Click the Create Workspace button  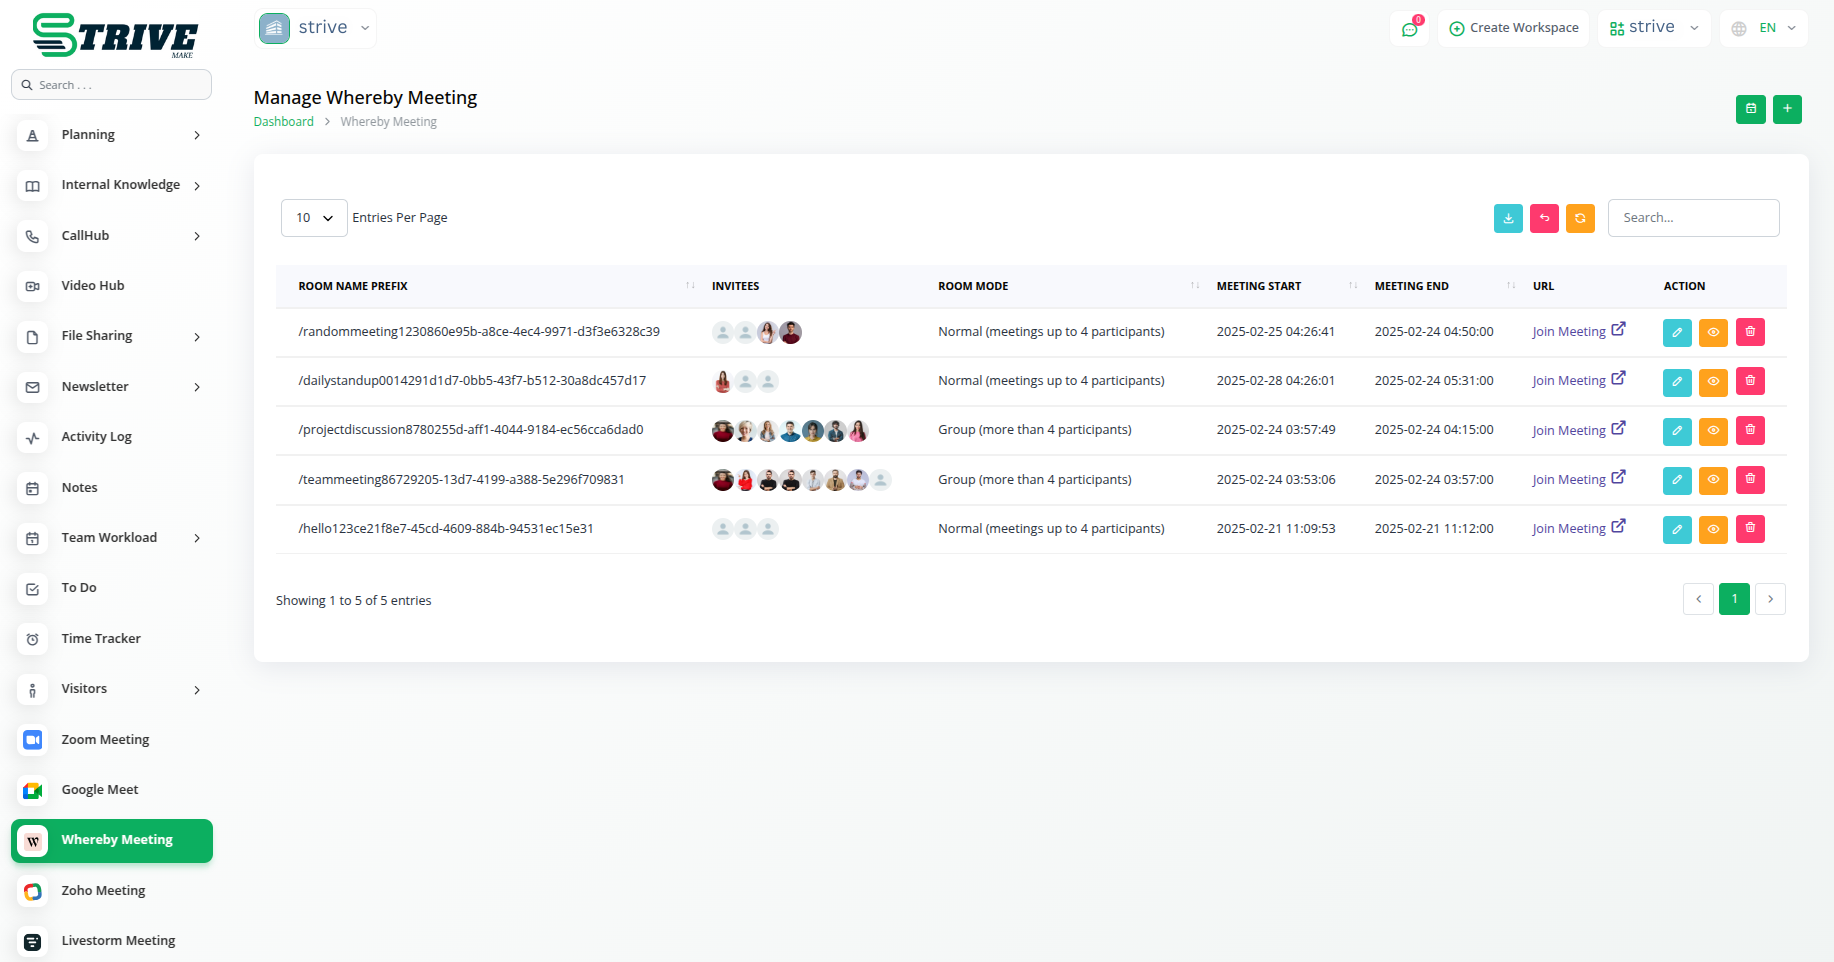[1513, 28]
